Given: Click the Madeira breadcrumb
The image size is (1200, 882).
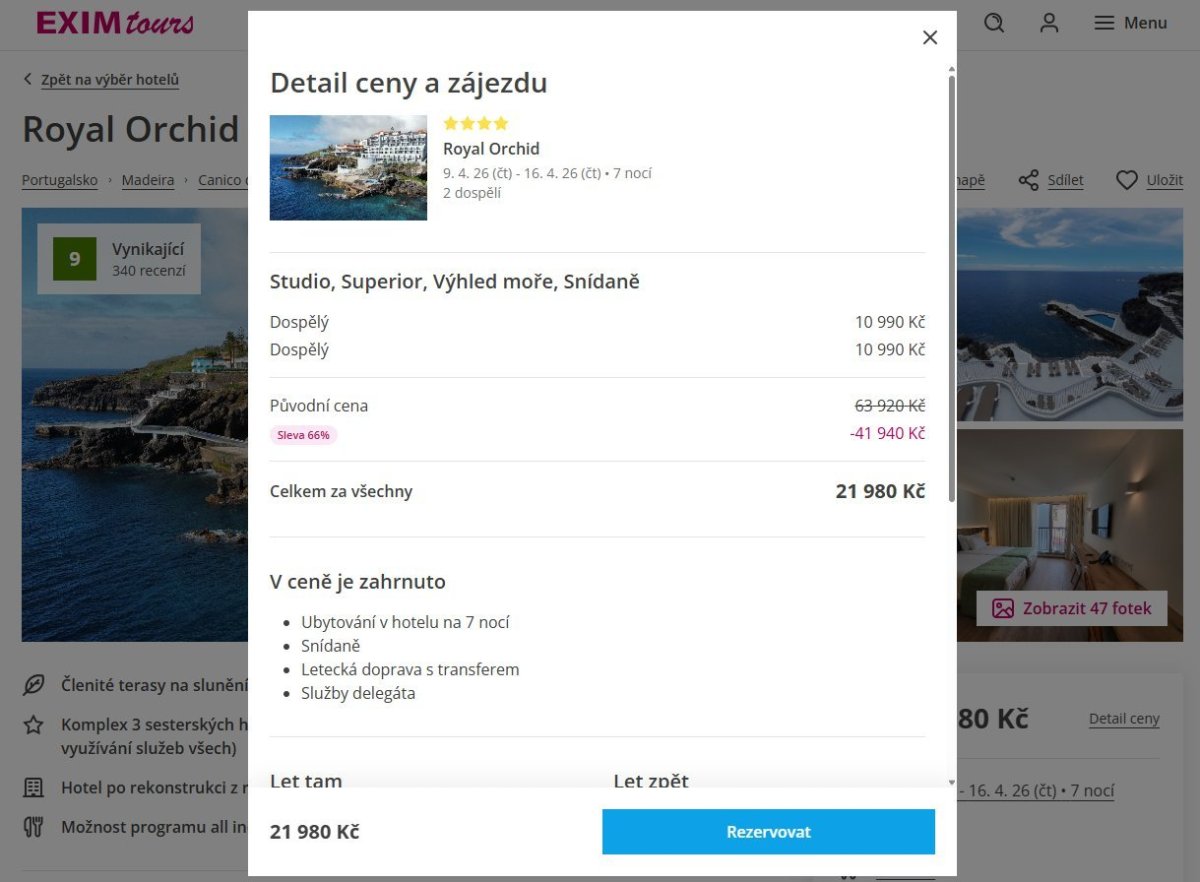Looking at the screenshot, I should (x=148, y=180).
